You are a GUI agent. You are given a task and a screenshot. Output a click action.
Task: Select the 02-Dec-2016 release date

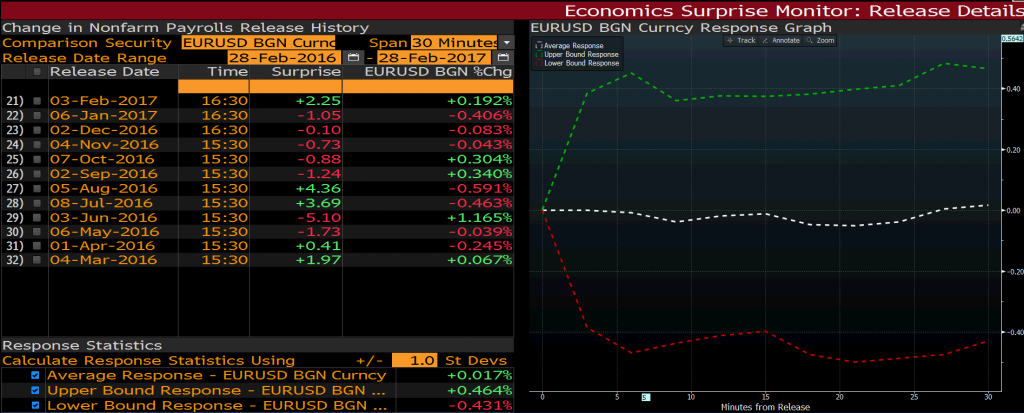[104, 130]
